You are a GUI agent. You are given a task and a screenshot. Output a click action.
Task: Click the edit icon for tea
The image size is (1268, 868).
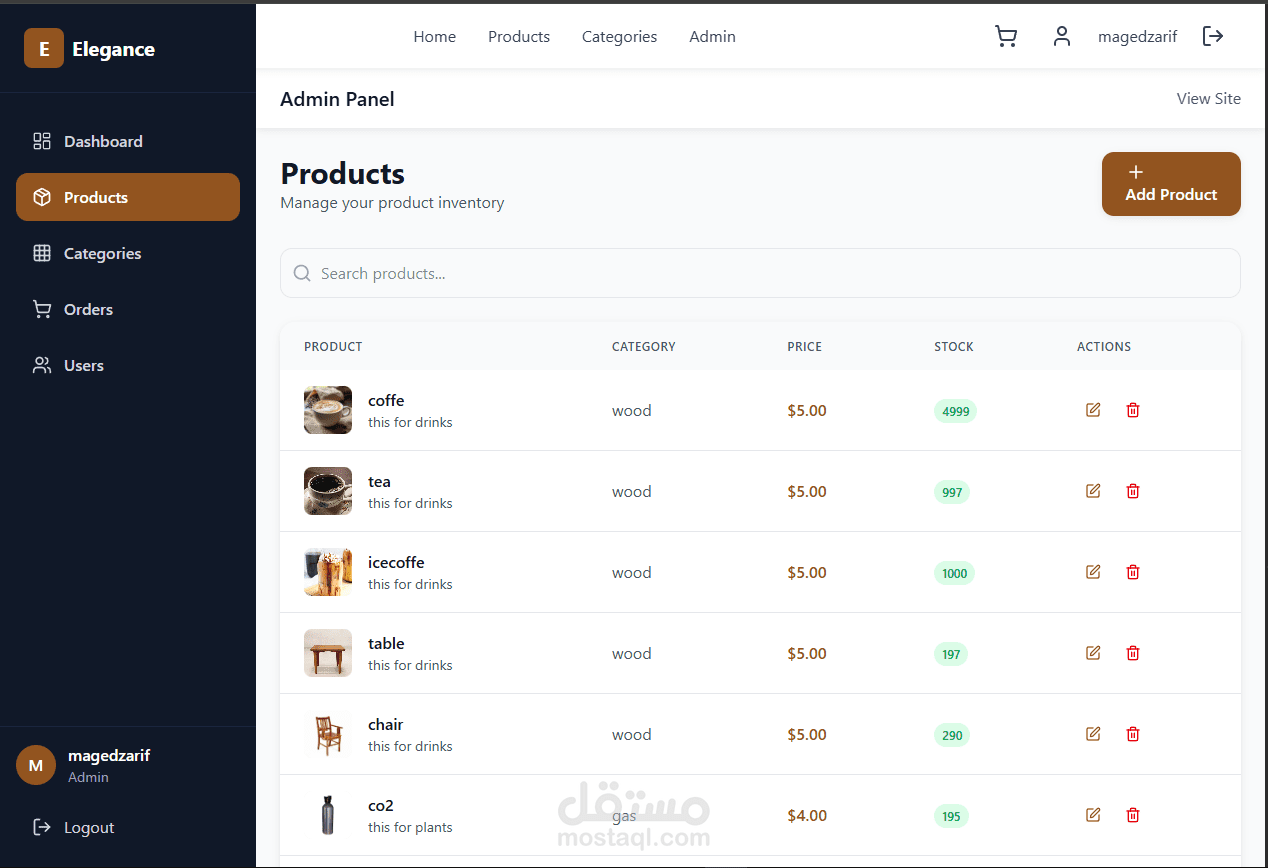pyautogui.click(x=1093, y=491)
